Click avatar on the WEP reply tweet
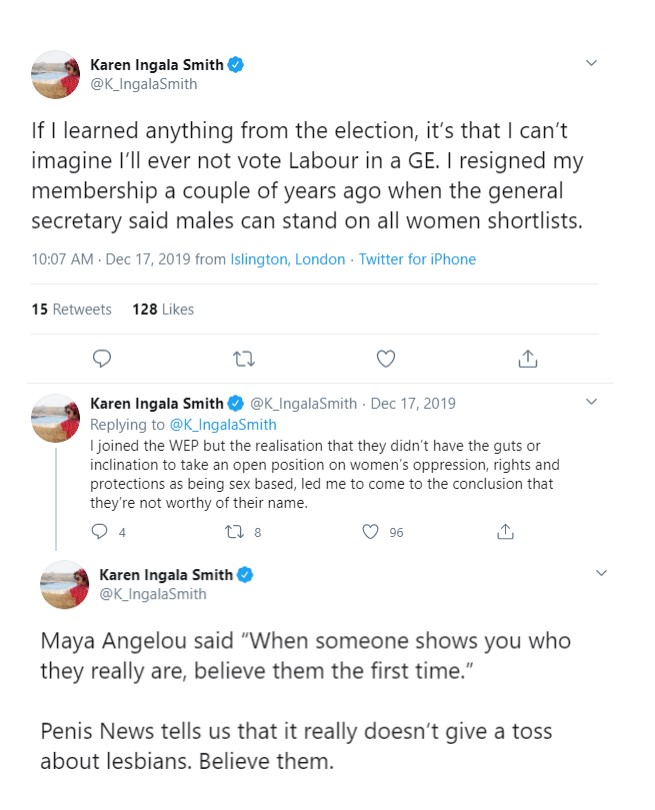This screenshot has width=655, height=810. (56, 416)
